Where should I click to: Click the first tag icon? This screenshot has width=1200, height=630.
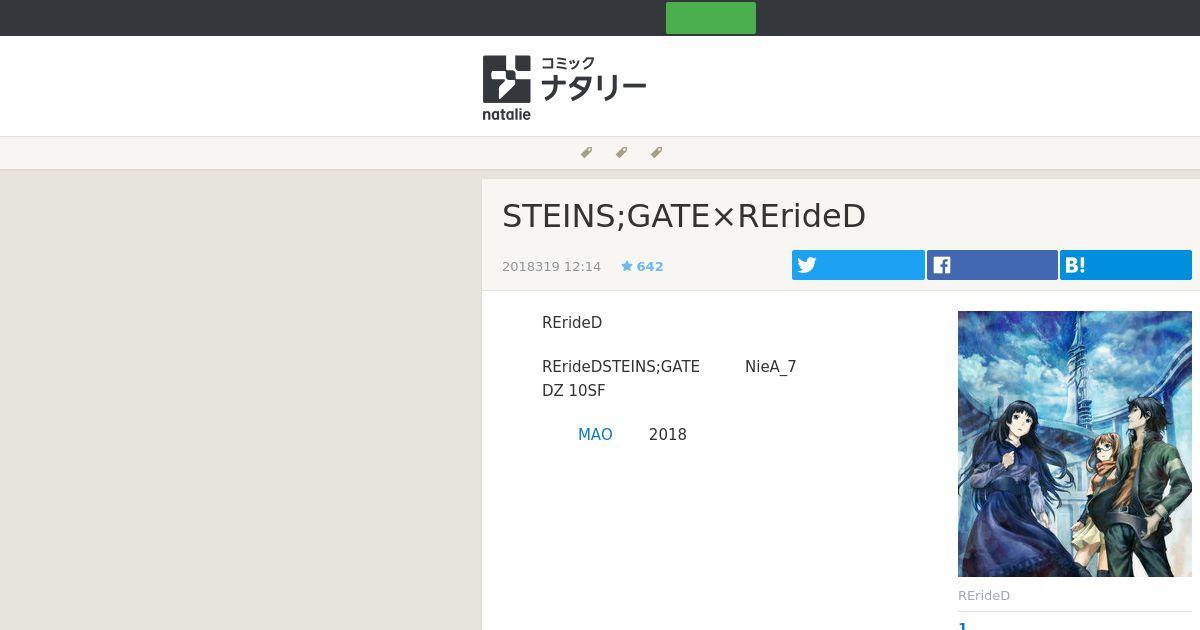[587, 152]
